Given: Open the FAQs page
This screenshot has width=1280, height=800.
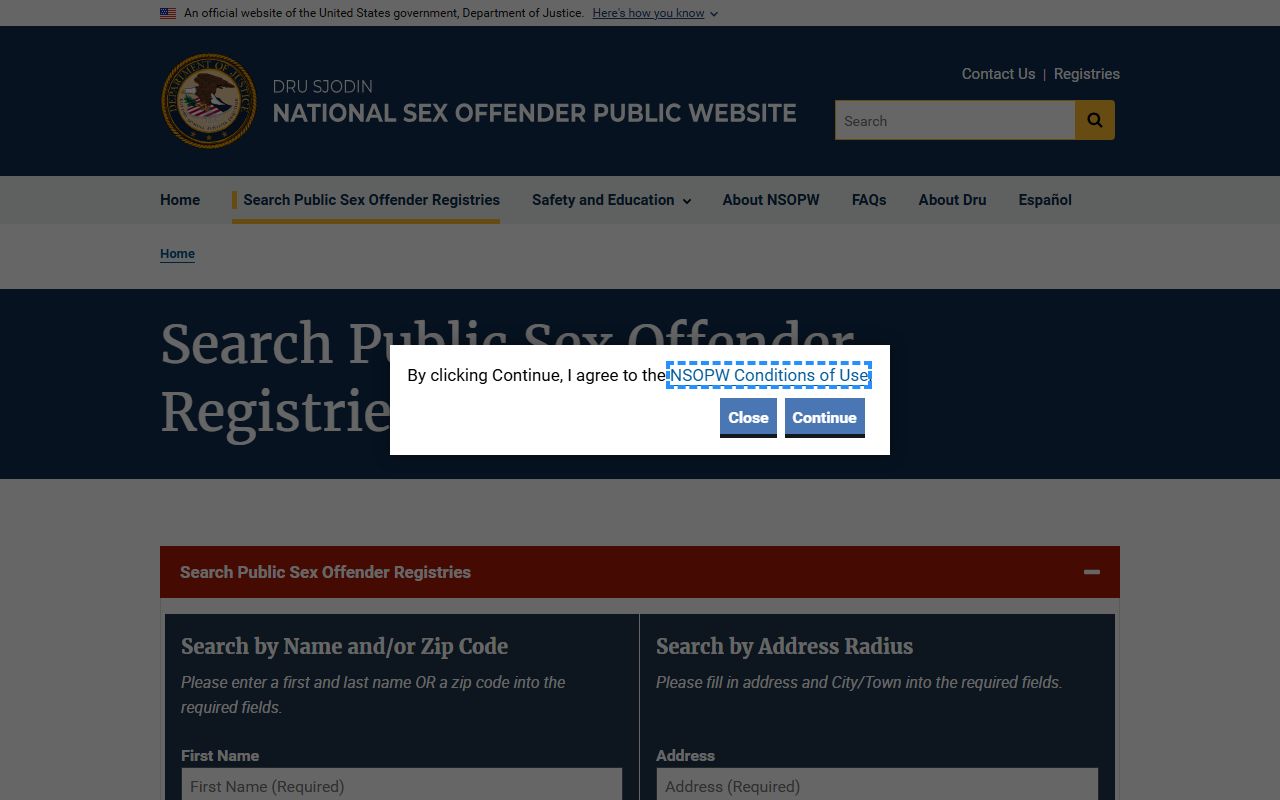Looking at the screenshot, I should coord(869,200).
